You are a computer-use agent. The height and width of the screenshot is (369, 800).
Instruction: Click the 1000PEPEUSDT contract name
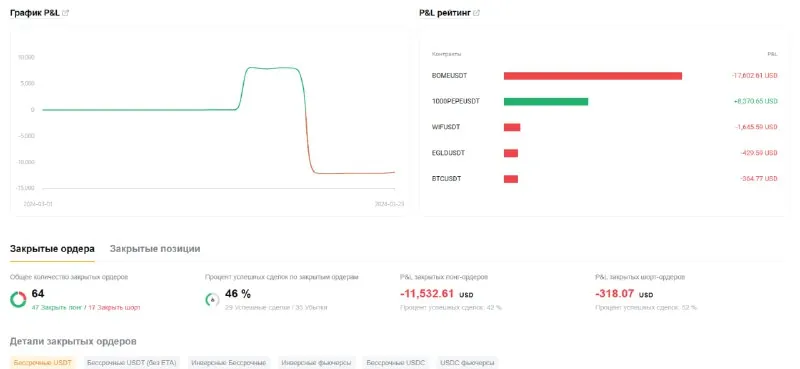tap(456, 102)
